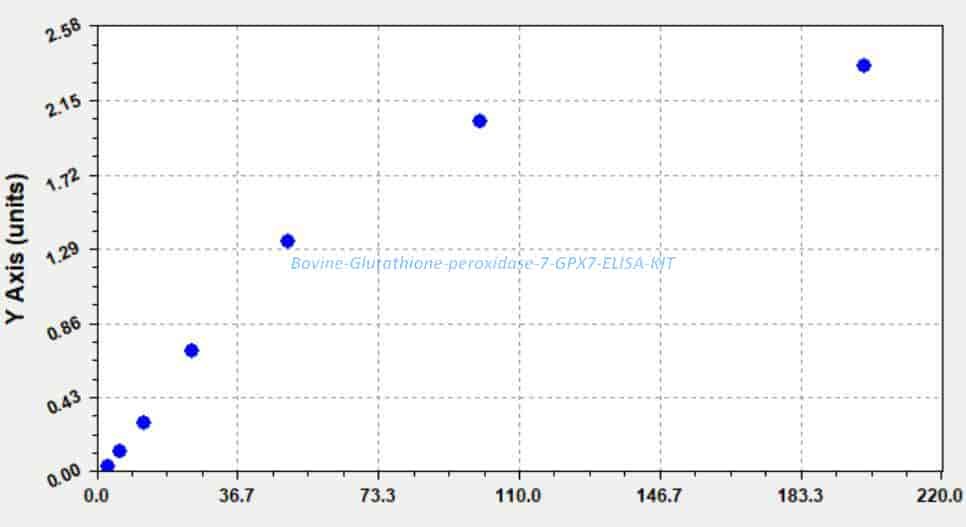Click the y-axis tick label 1.72
This screenshot has height=527, width=966.
tap(64, 179)
